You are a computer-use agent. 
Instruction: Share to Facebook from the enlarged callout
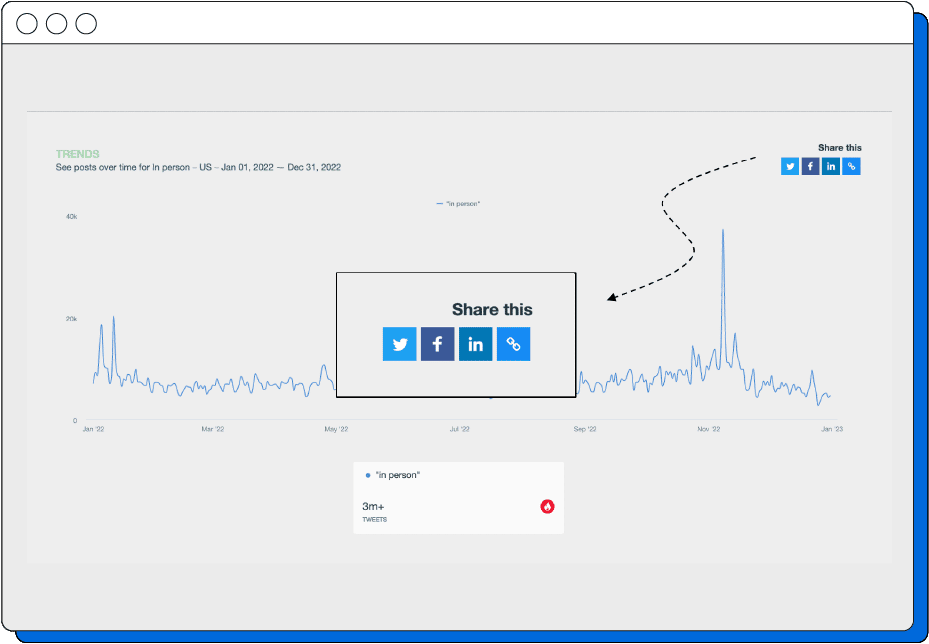click(438, 344)
